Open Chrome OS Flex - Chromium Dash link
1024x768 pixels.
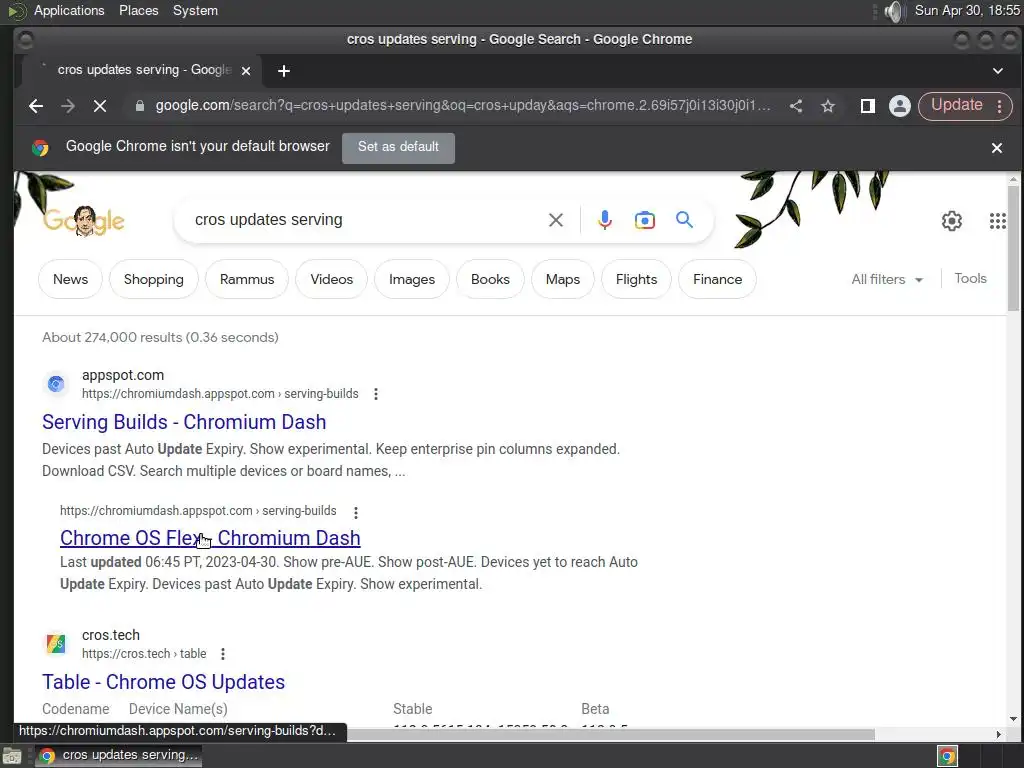210,538
